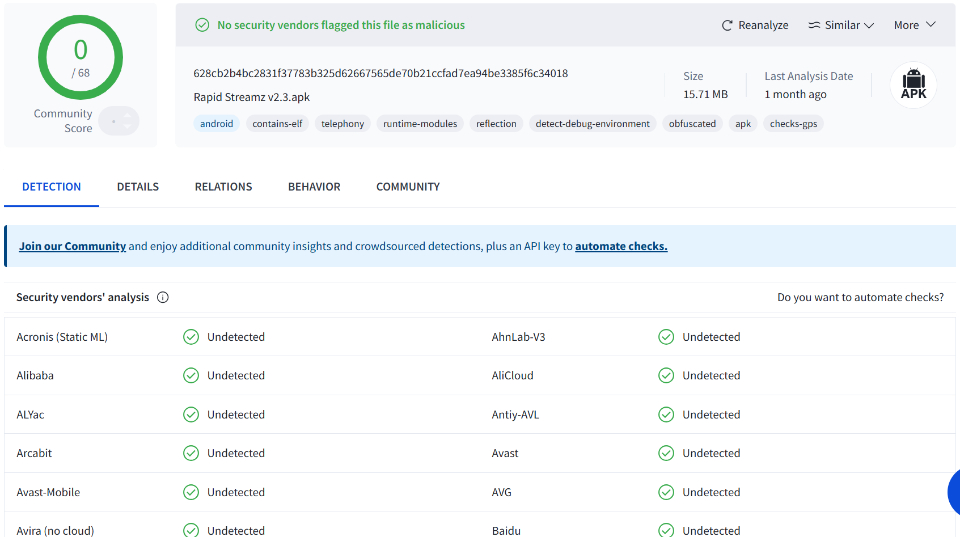Click the Security vendors' analysis heading
This screenshot has width=960, height=537.
[83, 297]
